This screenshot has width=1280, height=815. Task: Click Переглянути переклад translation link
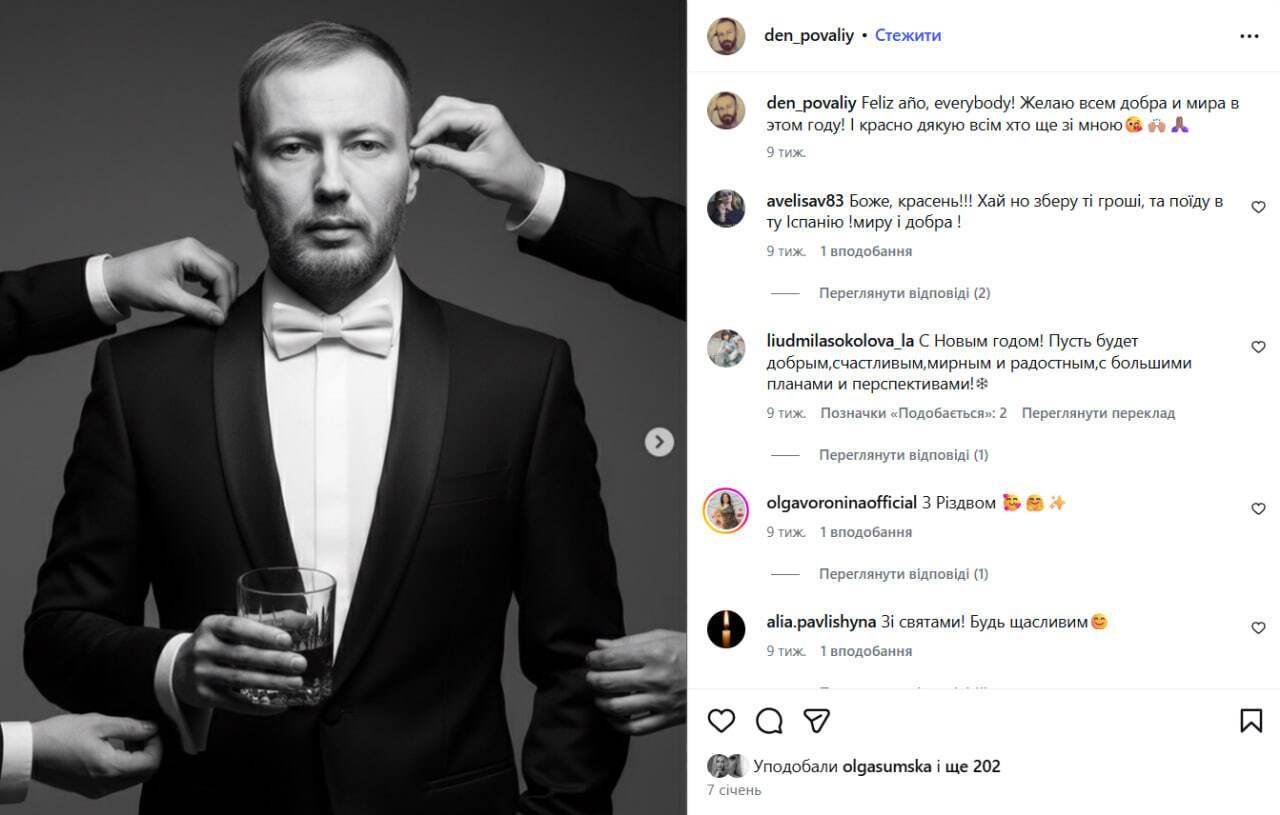pos(1098,412)
